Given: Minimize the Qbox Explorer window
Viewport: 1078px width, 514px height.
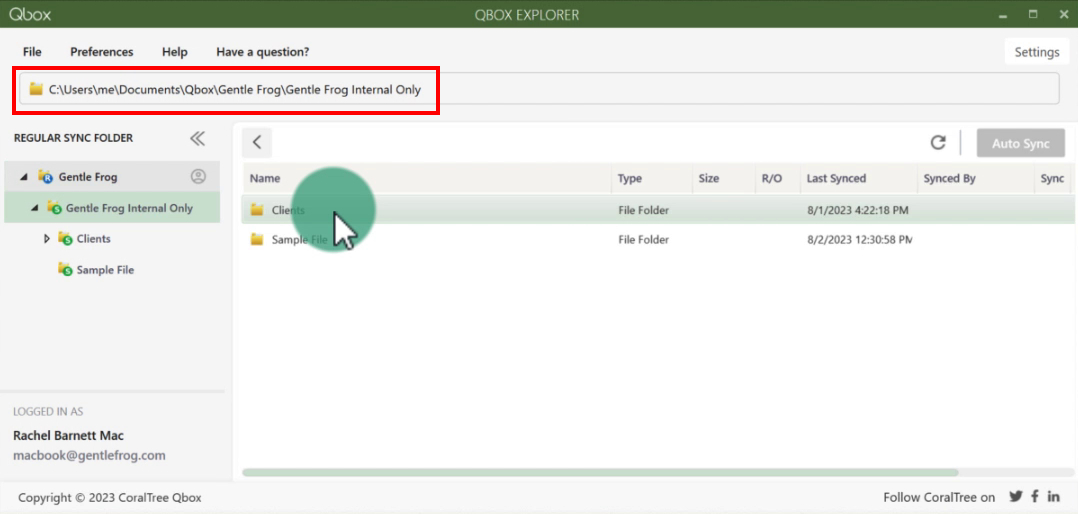Looking at the screenshot, I should (x=1002, y=14).
